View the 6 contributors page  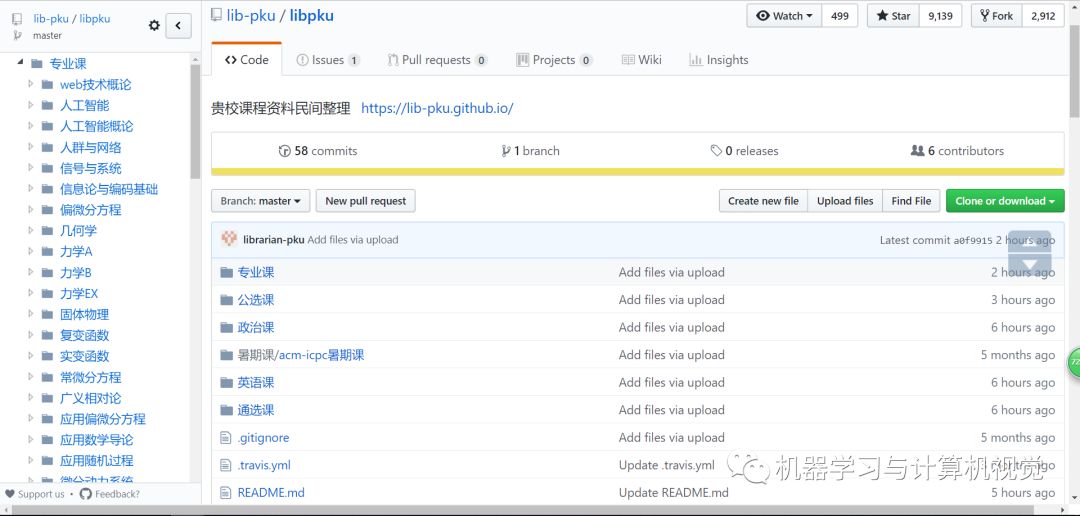pos(957,151)
